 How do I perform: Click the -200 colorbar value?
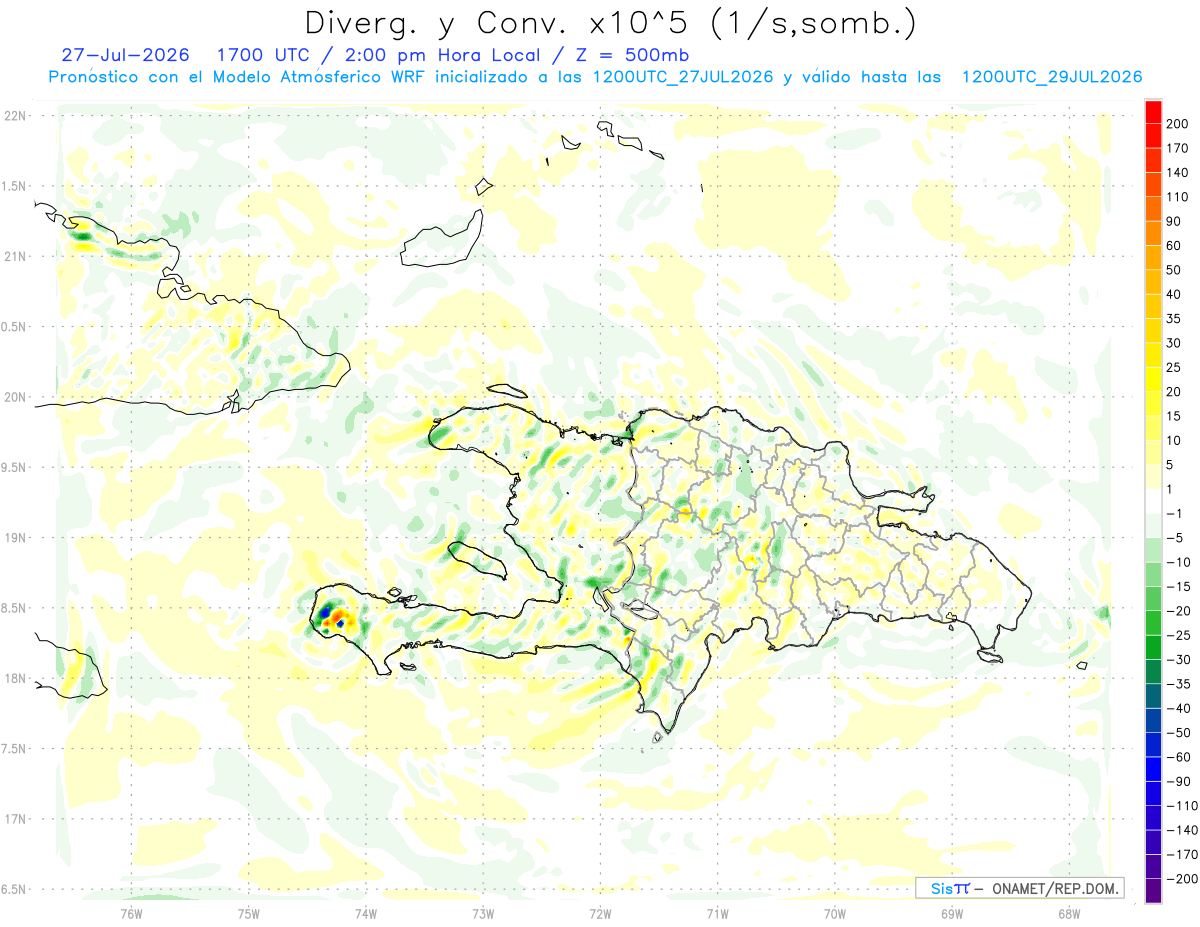tap(1180, 878)
